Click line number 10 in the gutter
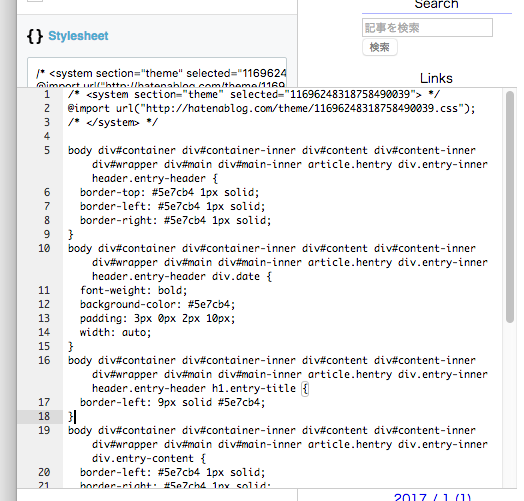Image resolution: width=524 pixels, height=501 pixels. pos(44,248)
